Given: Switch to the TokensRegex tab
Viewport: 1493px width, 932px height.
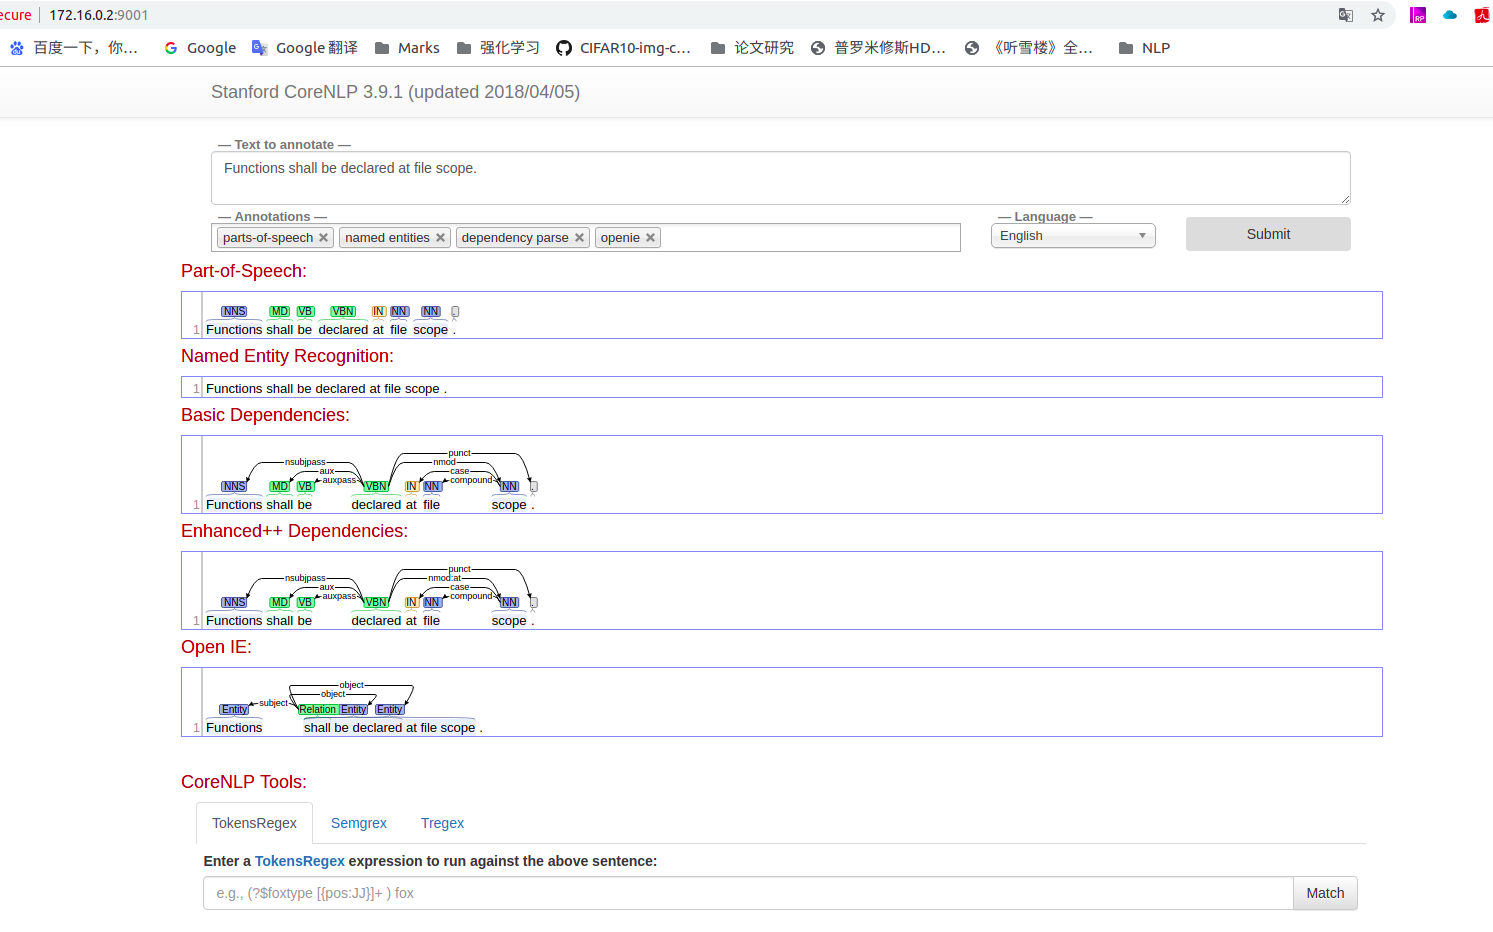Looking at the screenshot, I should [x=254, y=823].
